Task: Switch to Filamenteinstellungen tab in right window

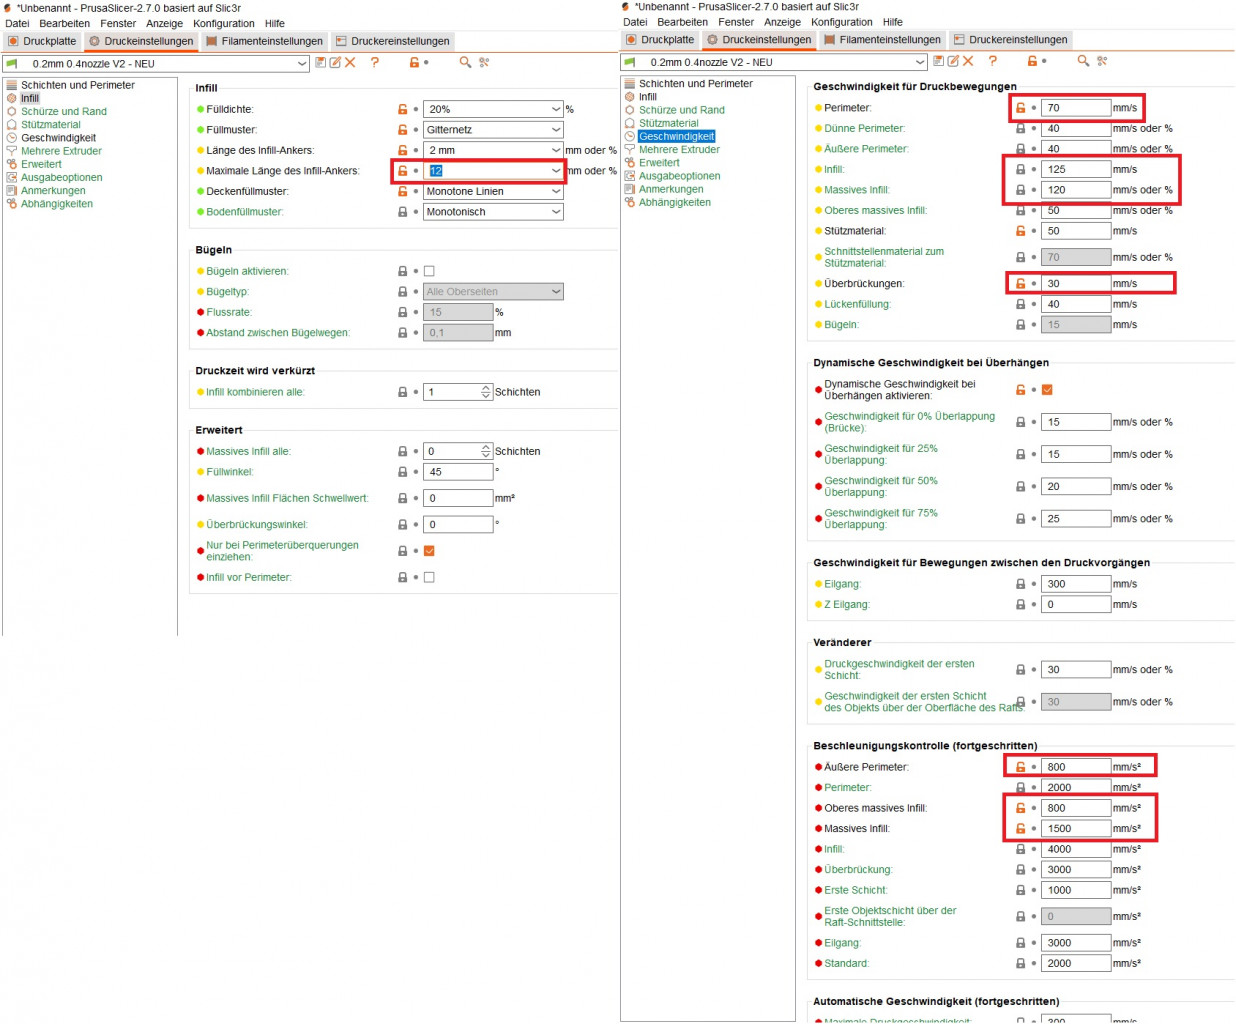Action: point(882,40)
